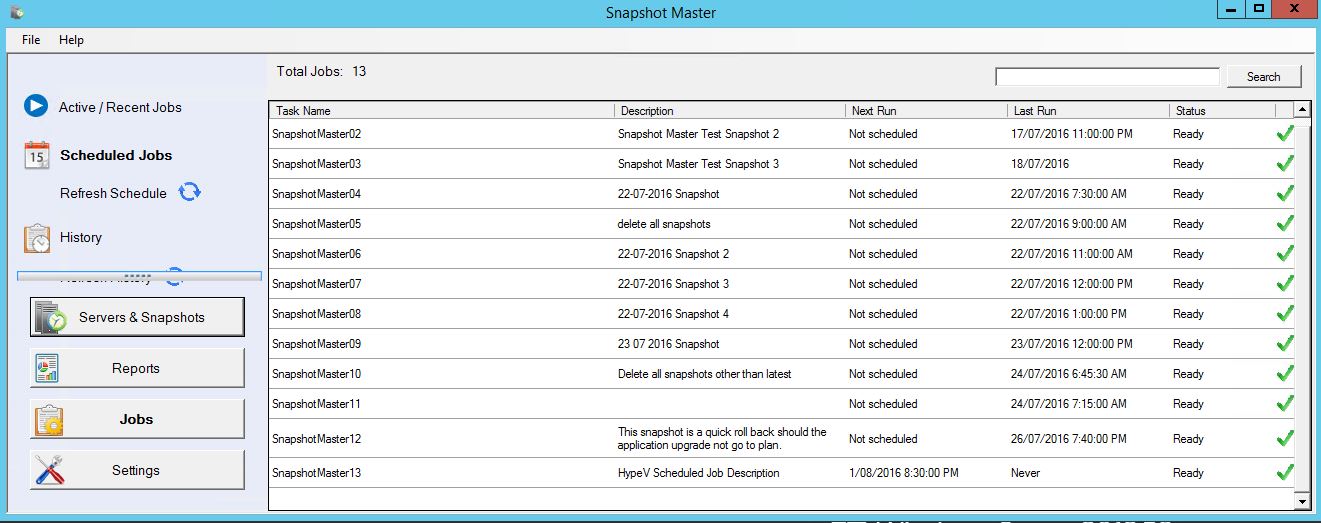
Task: Click the search text field
Action: point(1107,77)
